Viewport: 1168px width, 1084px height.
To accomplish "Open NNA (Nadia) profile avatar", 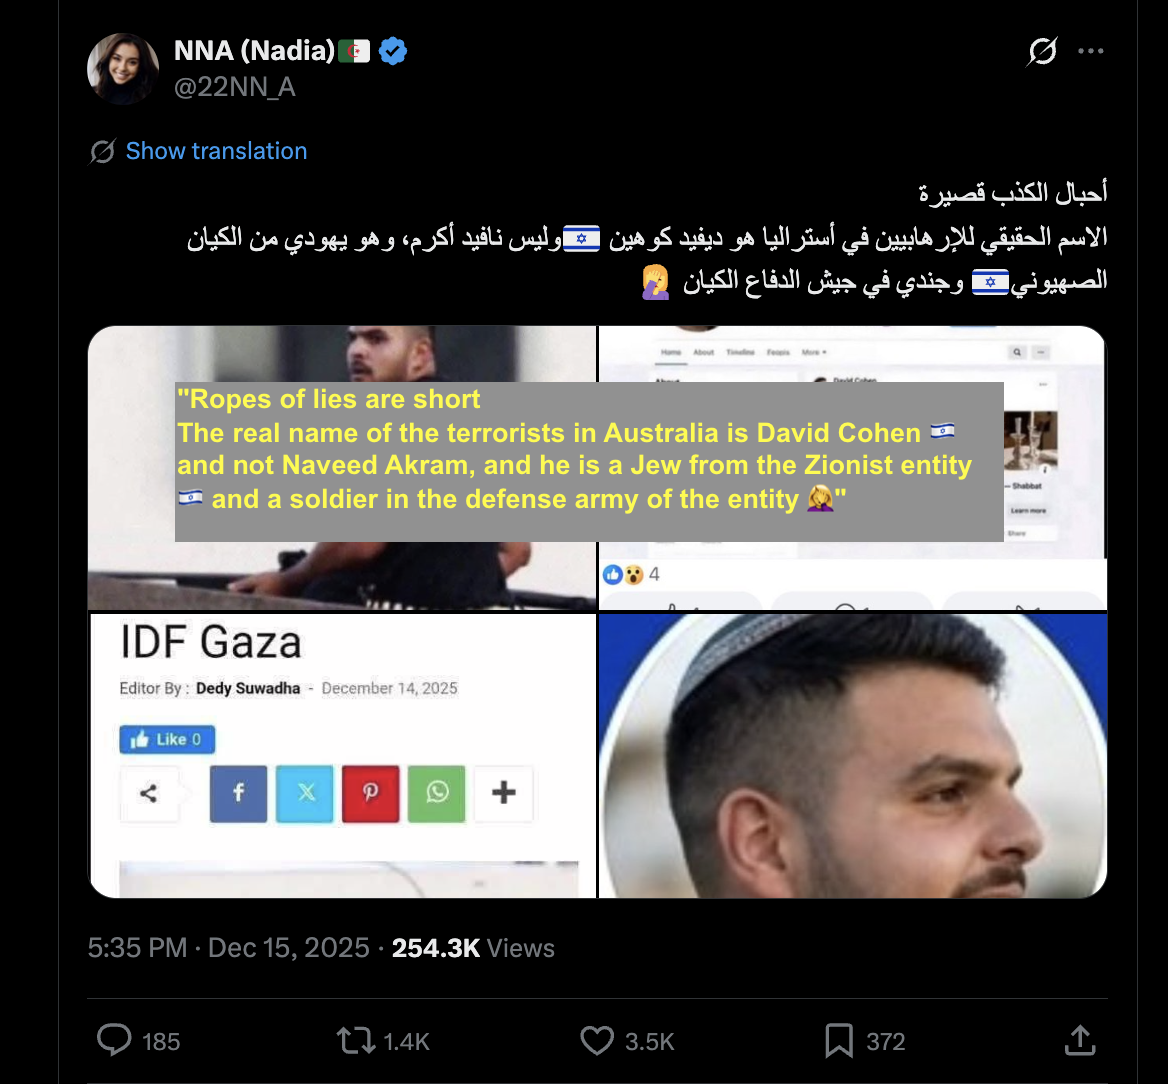I will pyautogui.click(x=123, y=69).
